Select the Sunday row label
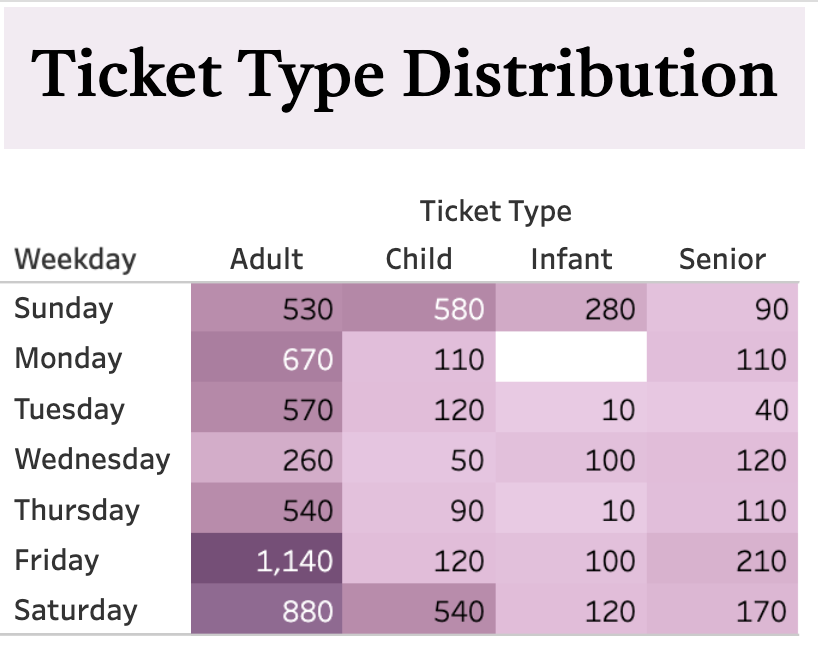 pos(64,308)
